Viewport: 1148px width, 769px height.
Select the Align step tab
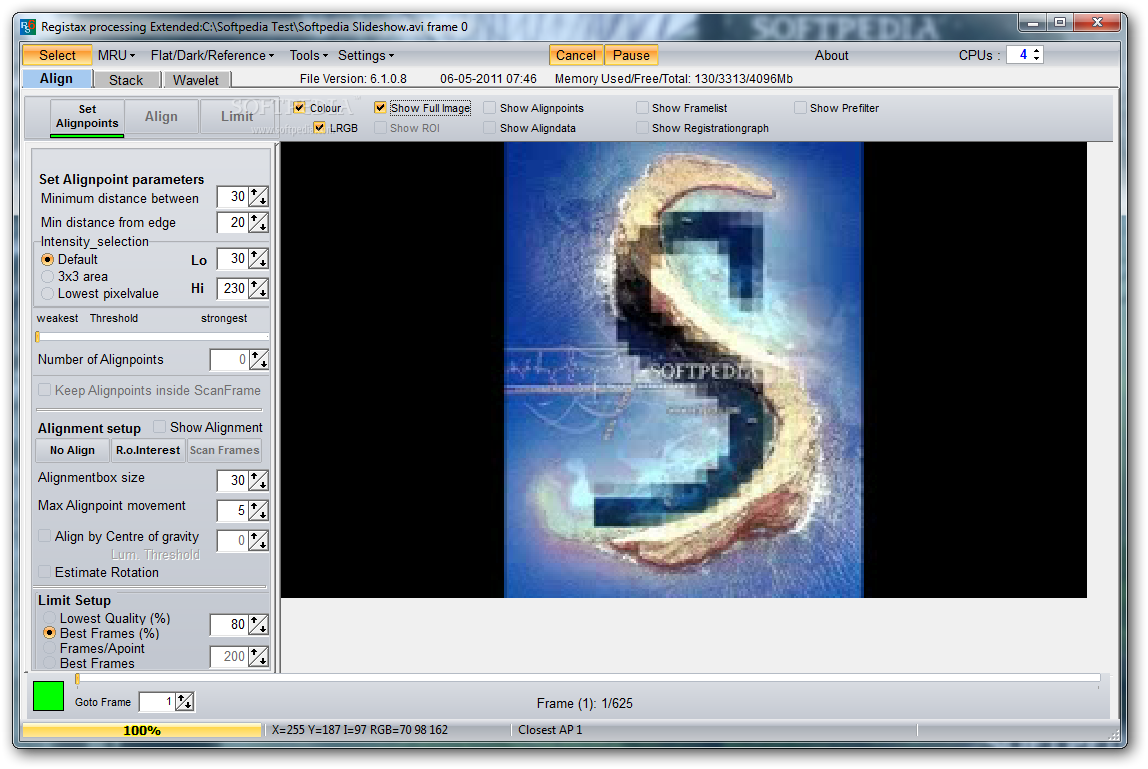[x=161, y=116]
